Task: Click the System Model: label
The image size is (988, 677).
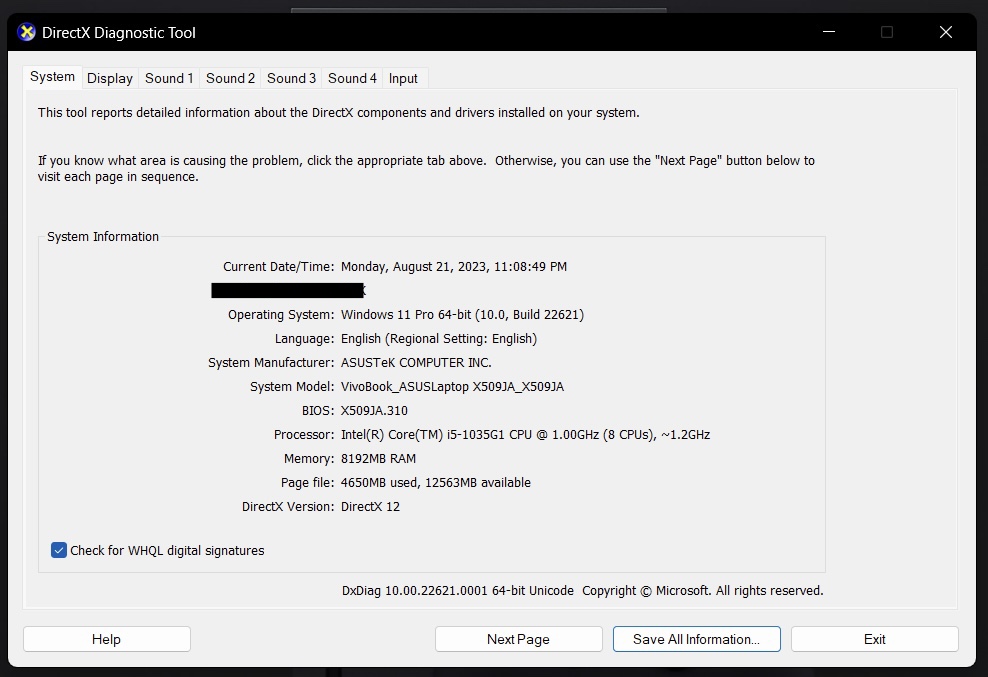Action: tap(292, 386)
